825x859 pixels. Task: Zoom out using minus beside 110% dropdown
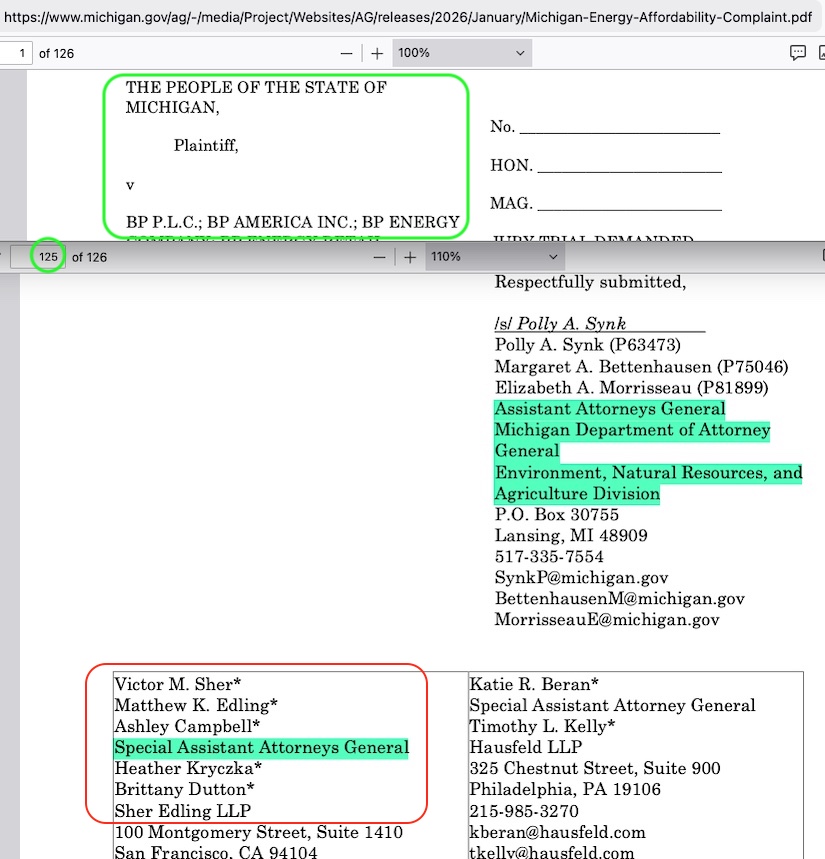click(x=379, y=257)
